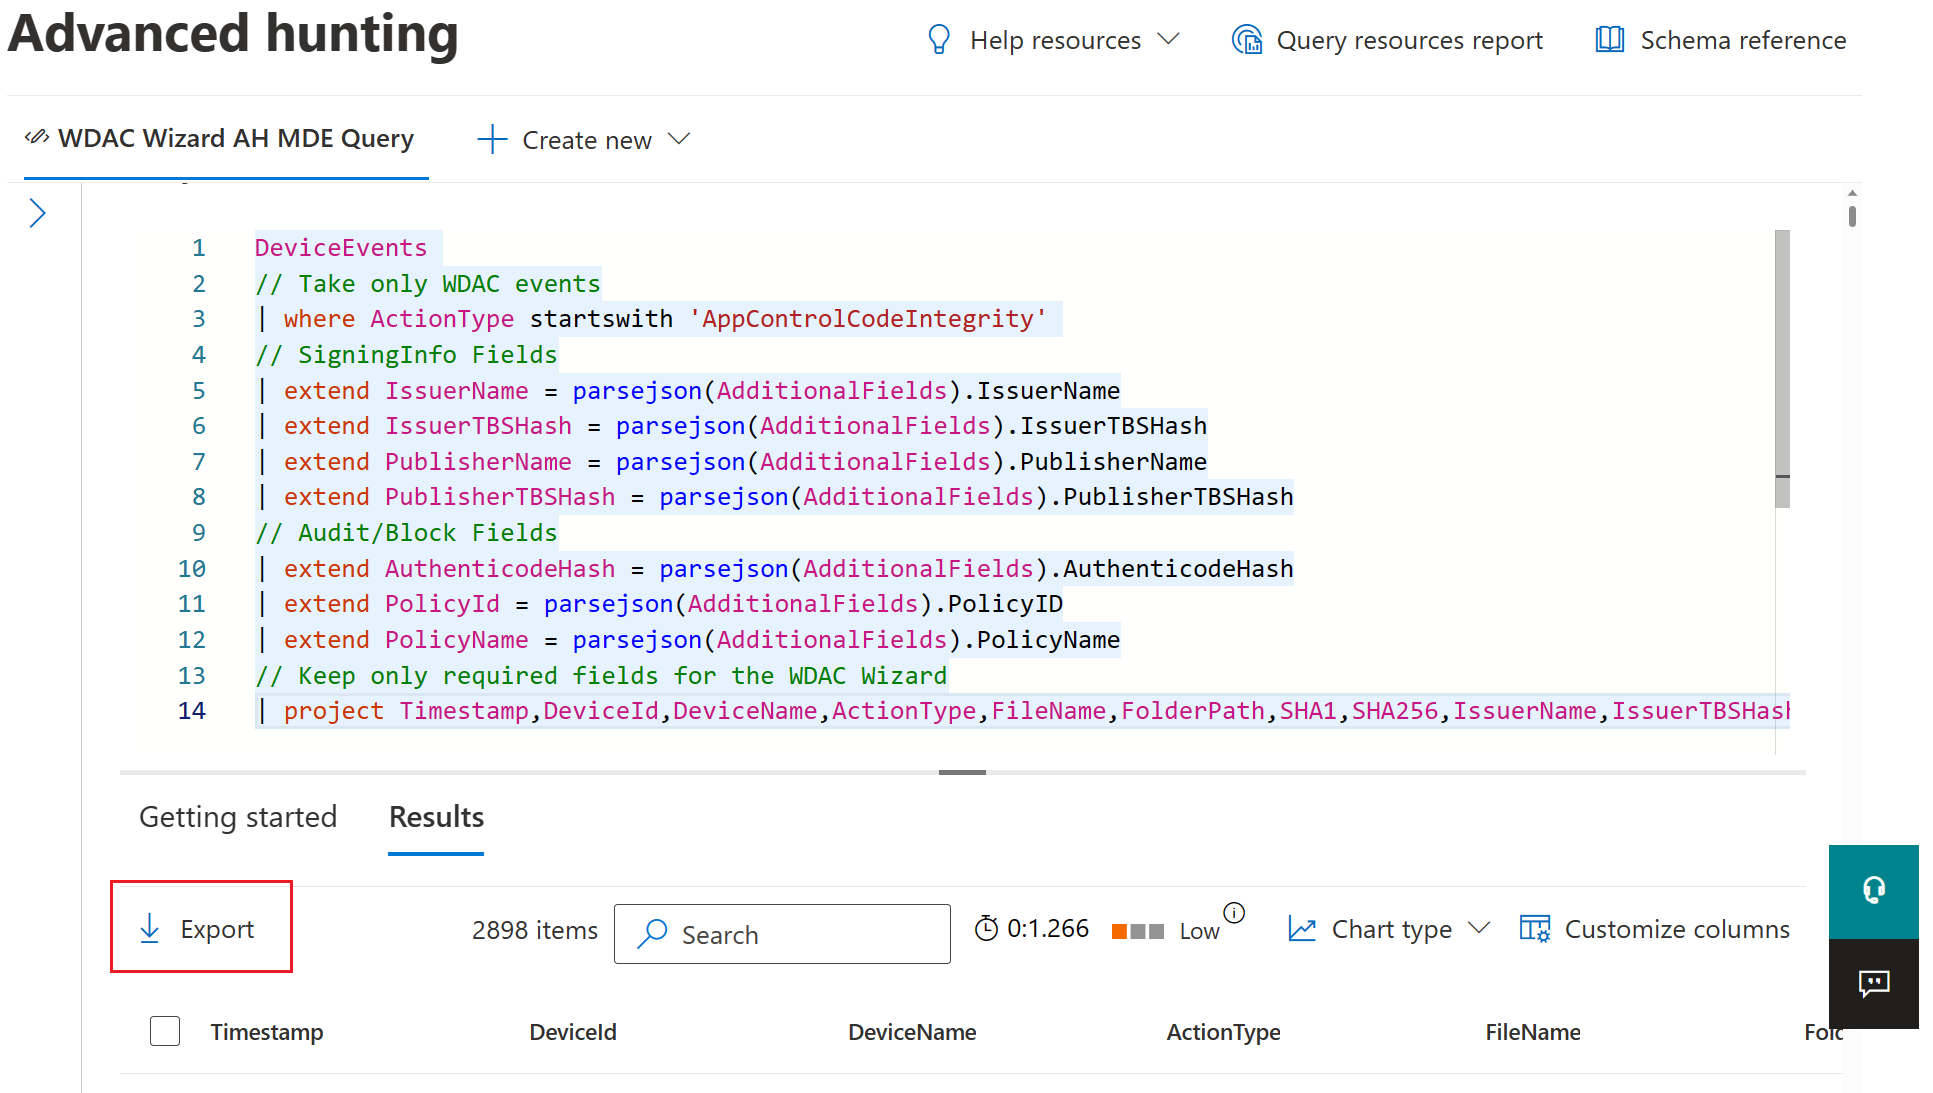
Task: Expand the collapsed left schema pane
Action: tap(37, 213)
